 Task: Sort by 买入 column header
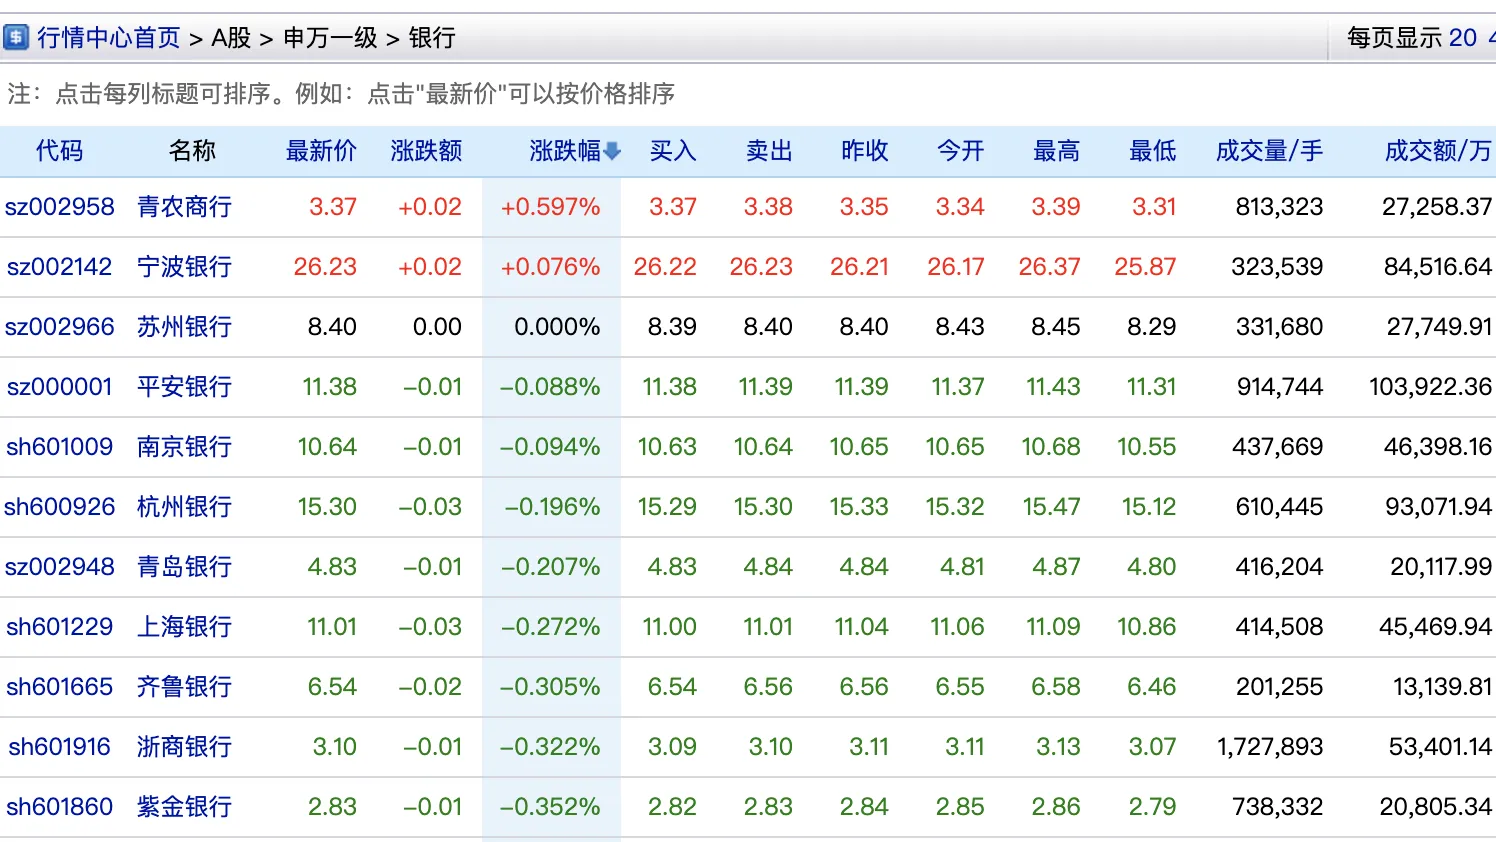click(x=673, y=151)
